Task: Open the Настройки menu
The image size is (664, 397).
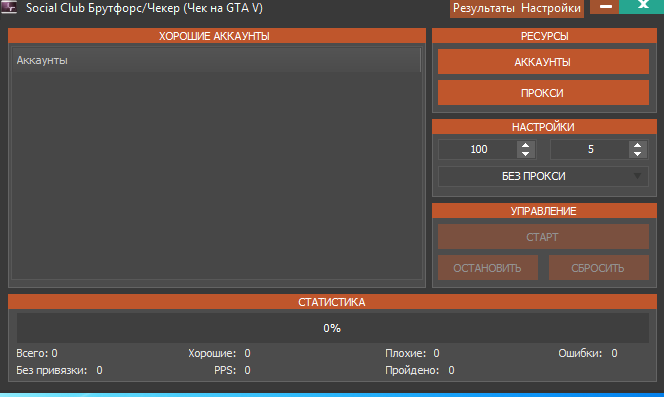Action: 551,8
